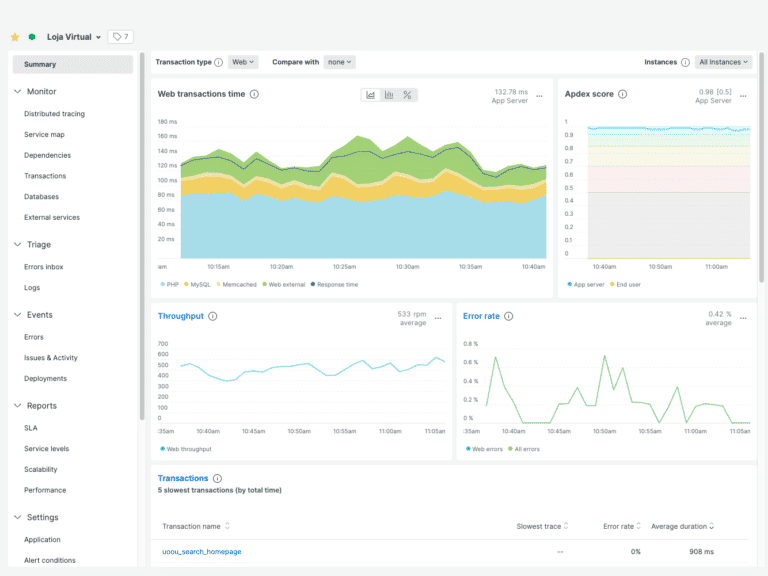Screen dimensions: 768x576
Task: Show Transaction type info tooltip icon
Action: click(x=218, y=62)
